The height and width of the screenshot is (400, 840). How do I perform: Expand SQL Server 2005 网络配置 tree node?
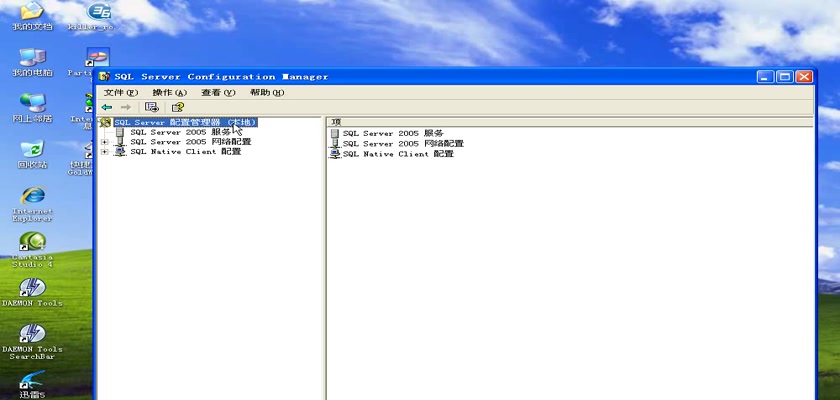(x=104, y=142)
